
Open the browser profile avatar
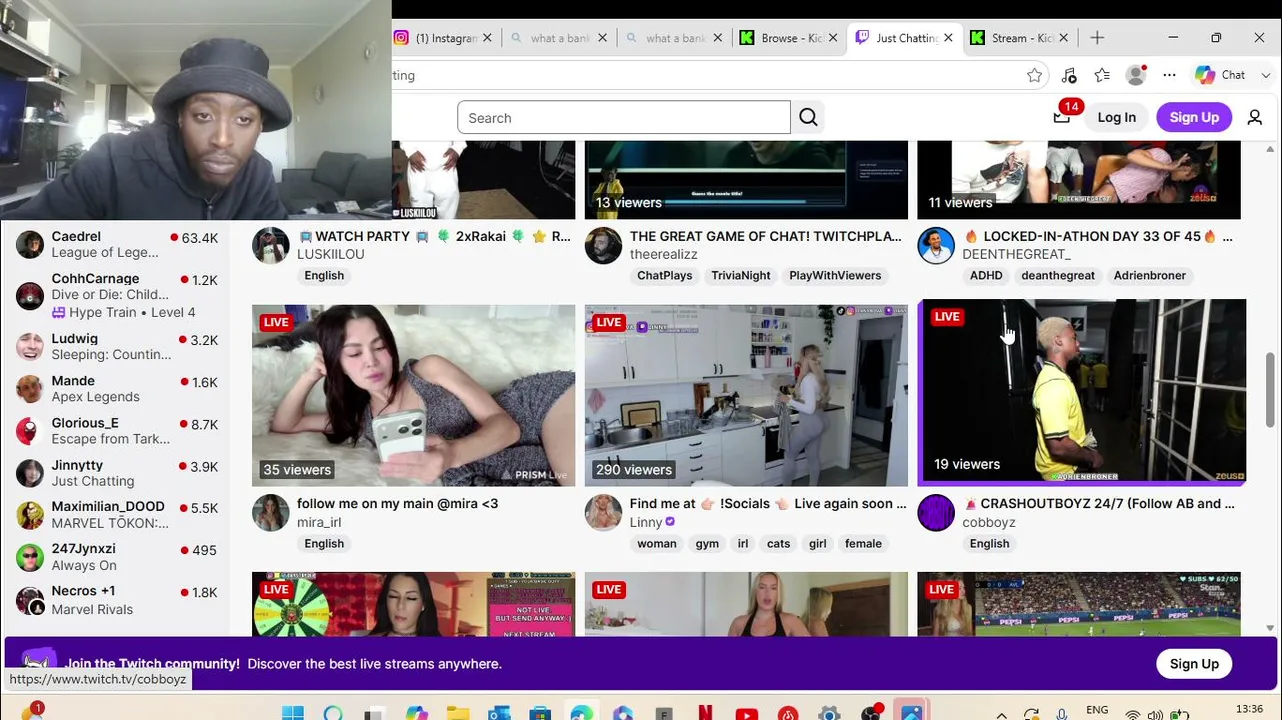pyautogui.click(x=1135, y=75)
